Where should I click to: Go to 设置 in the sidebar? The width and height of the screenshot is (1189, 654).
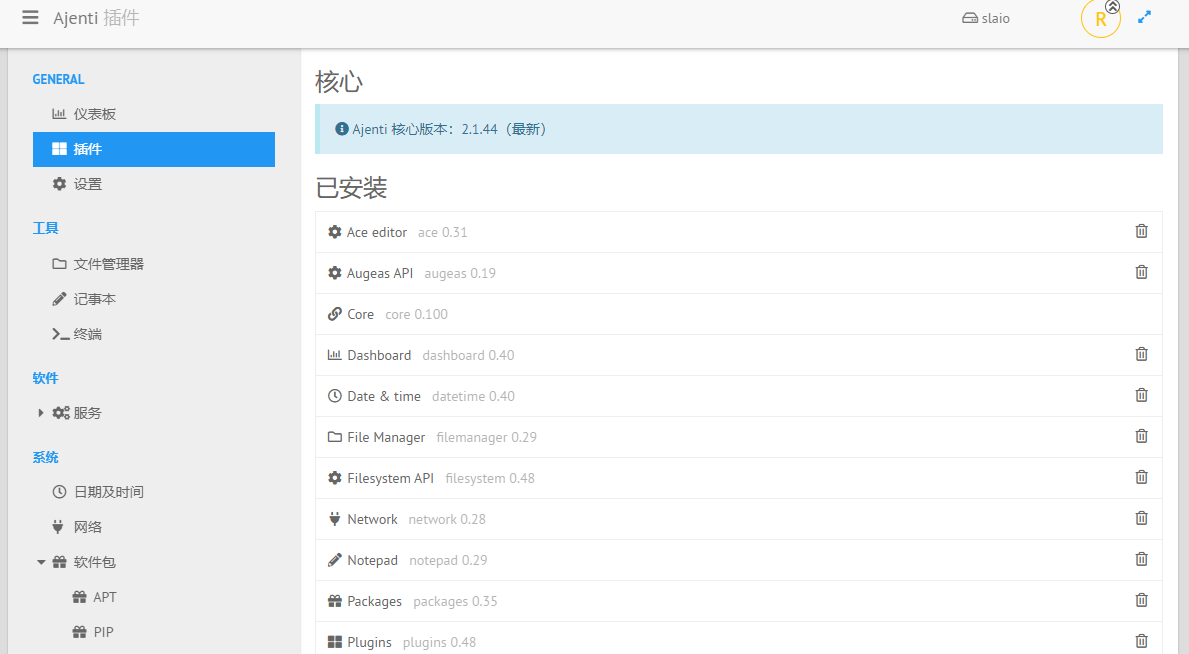87,184
